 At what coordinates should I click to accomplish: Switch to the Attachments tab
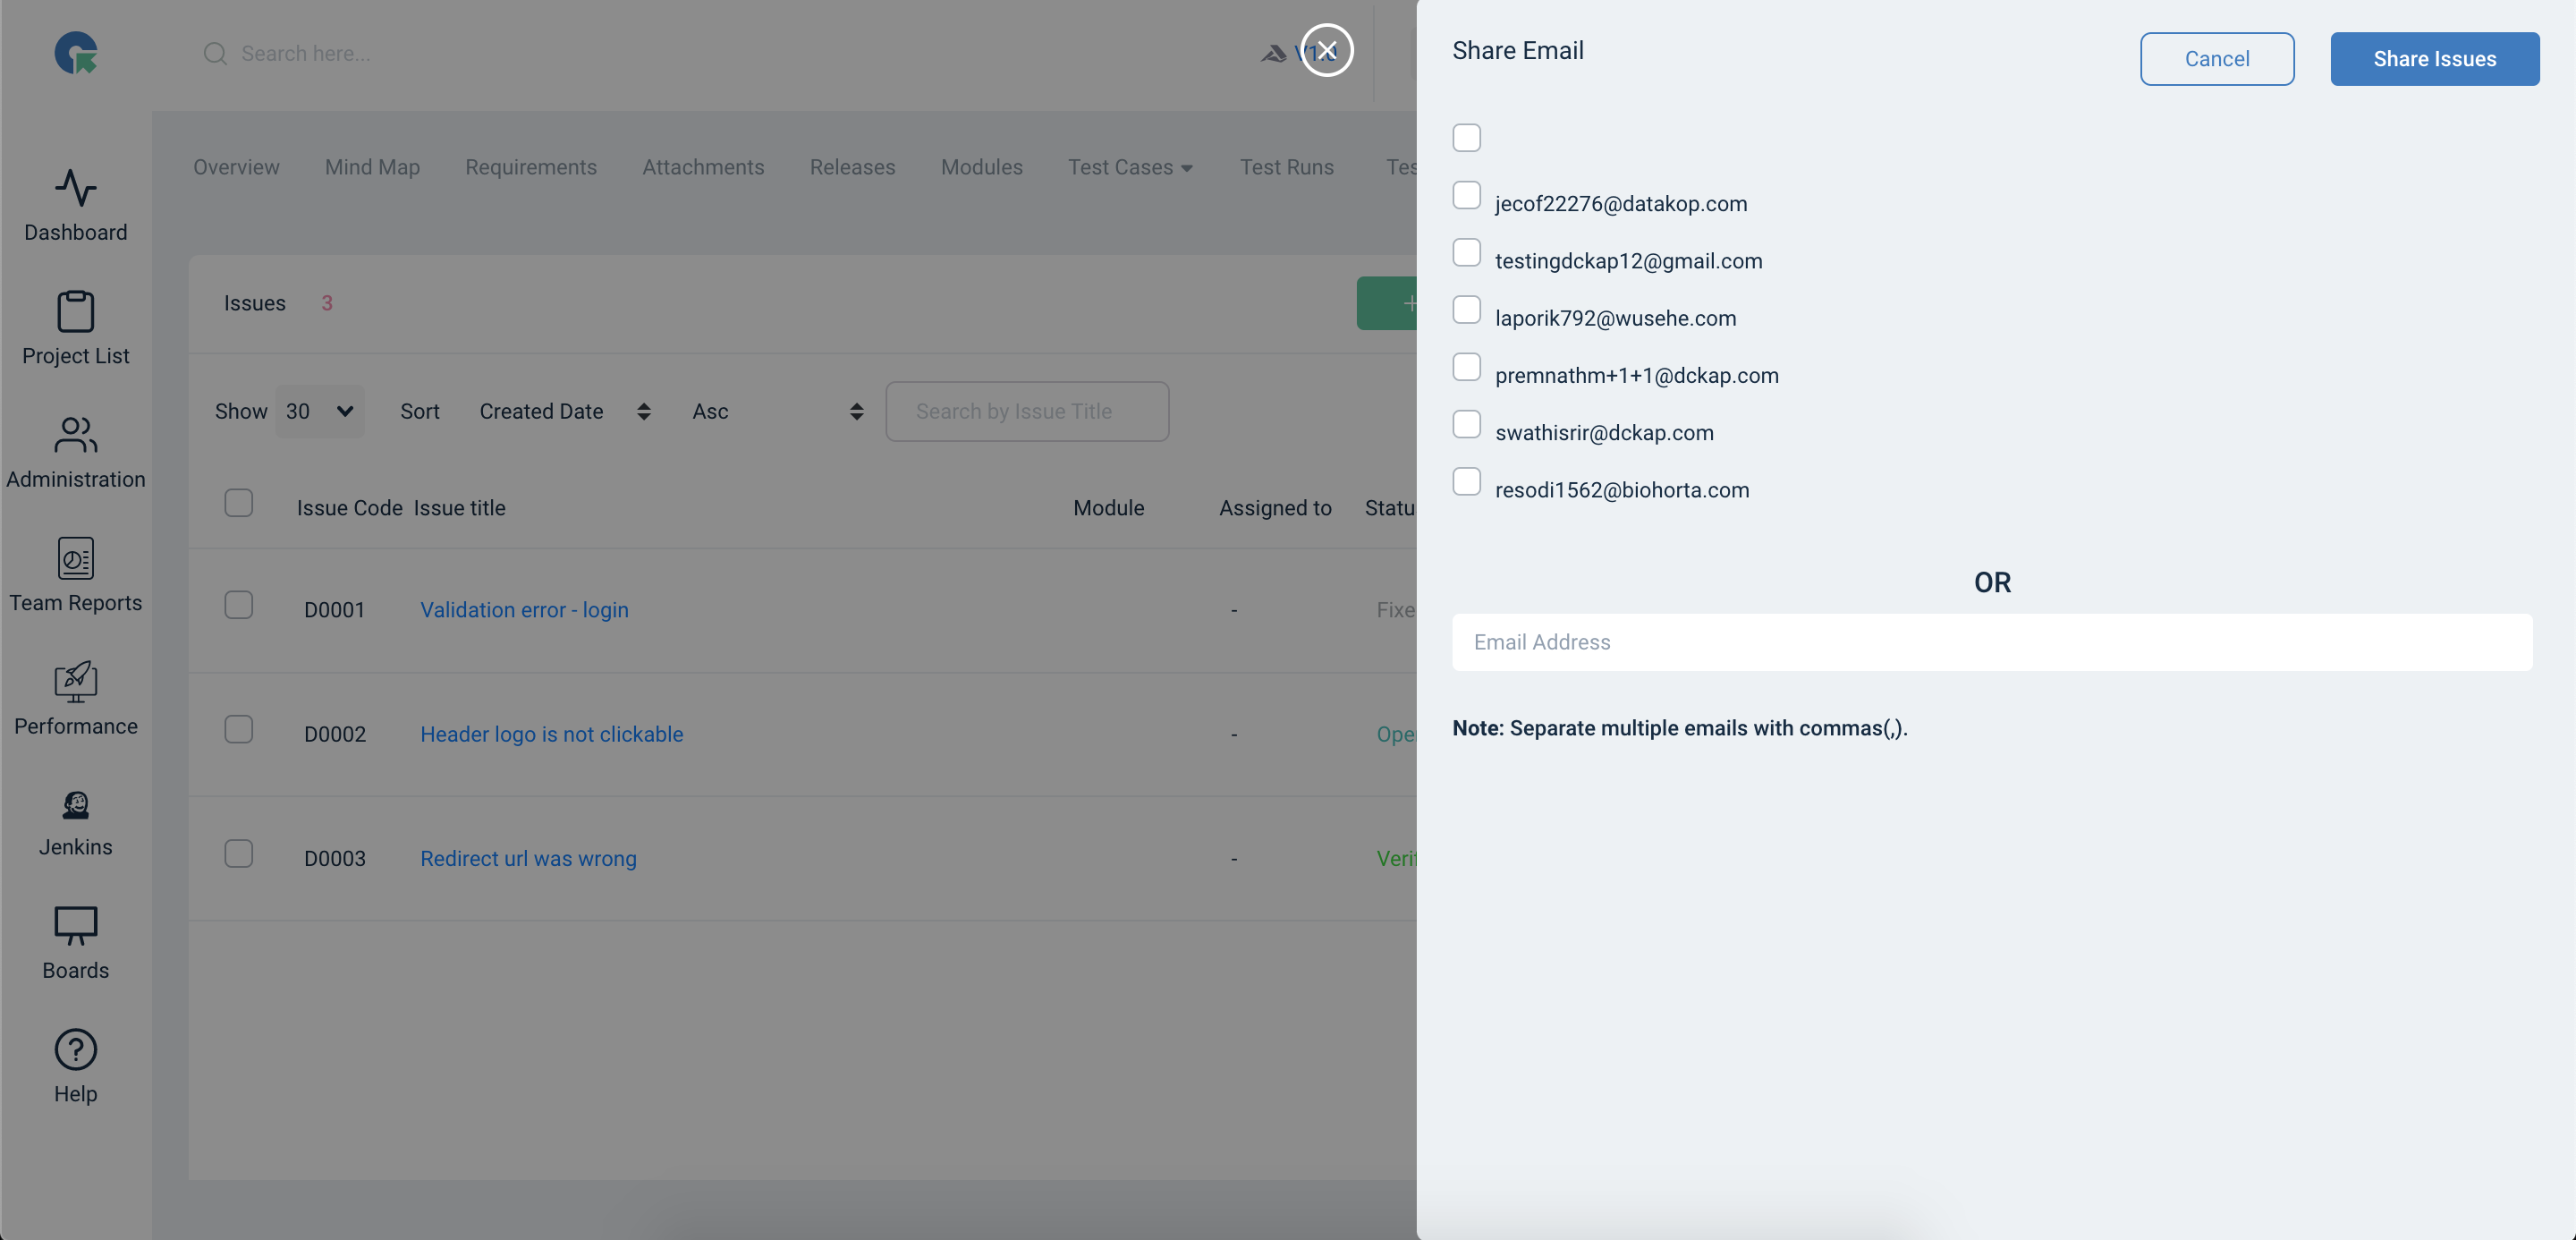tap(703, 167)
